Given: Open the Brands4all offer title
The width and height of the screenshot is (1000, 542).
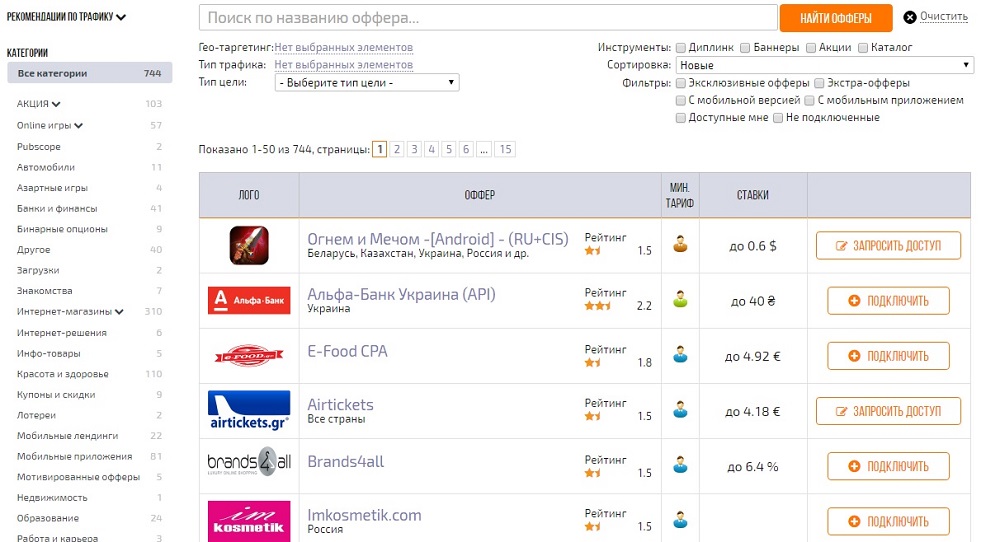Looking at the screenshot, I should [x=346, y=462].
